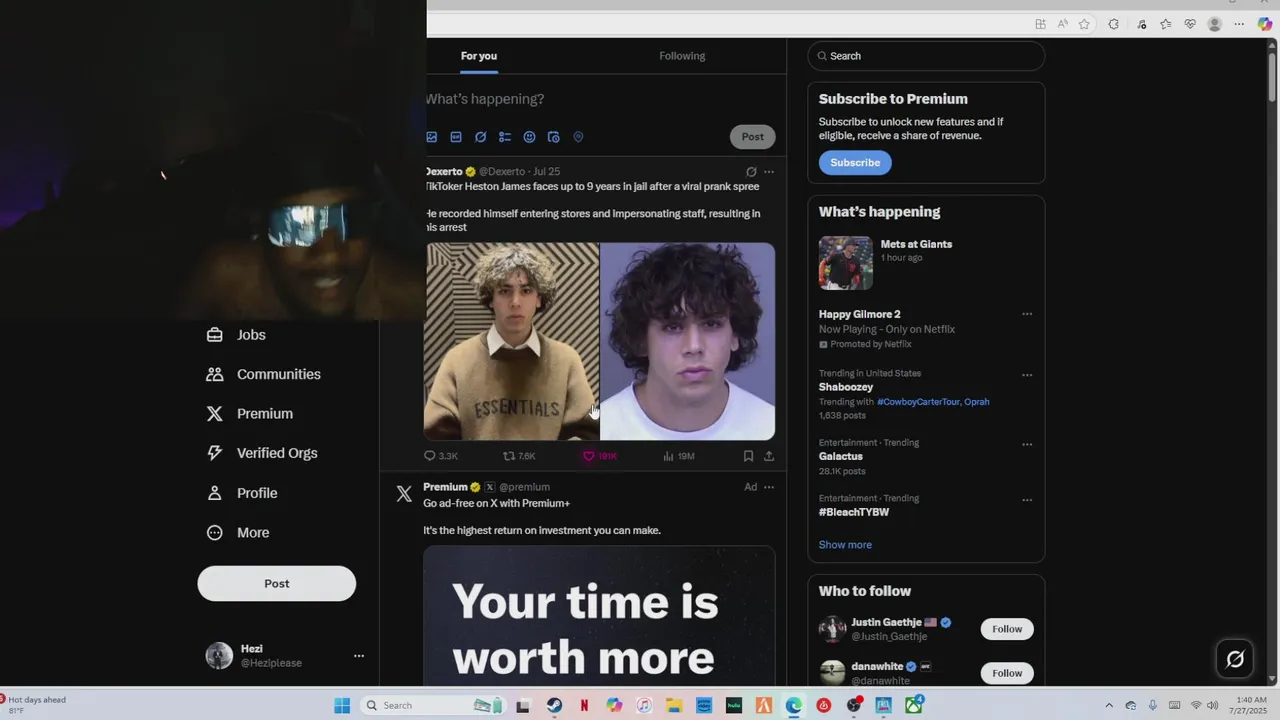Image resolution: width=1280 pixels, height=720 pixels.
Task: Open Edge extensions puzzle icon
Action: pos(1113,24)
